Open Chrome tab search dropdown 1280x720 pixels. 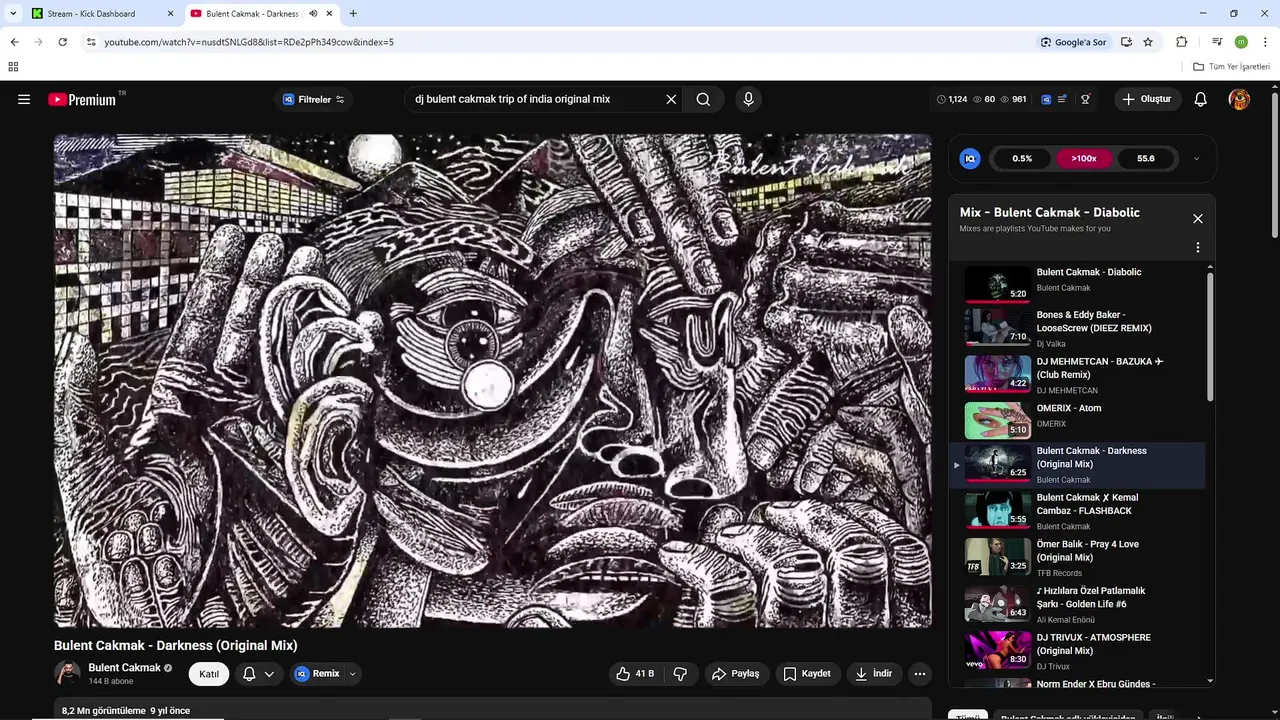[14, 14]
